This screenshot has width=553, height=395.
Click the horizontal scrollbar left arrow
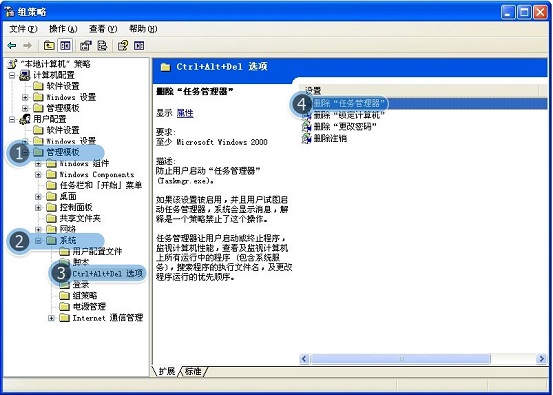[304, 359]
